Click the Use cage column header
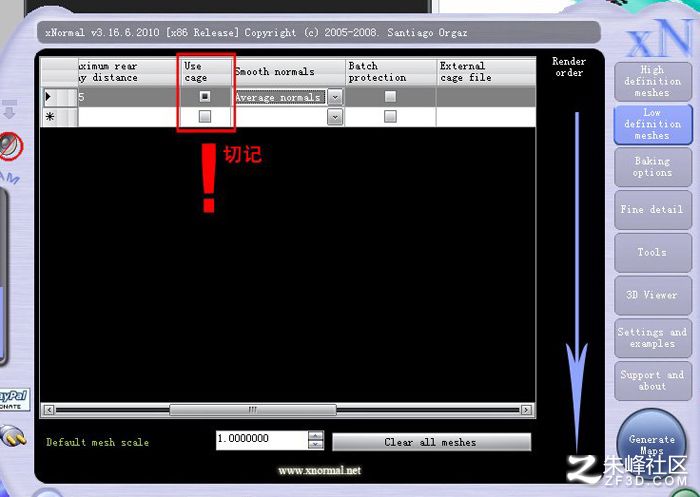700x497 pixels. pos(207,72)
